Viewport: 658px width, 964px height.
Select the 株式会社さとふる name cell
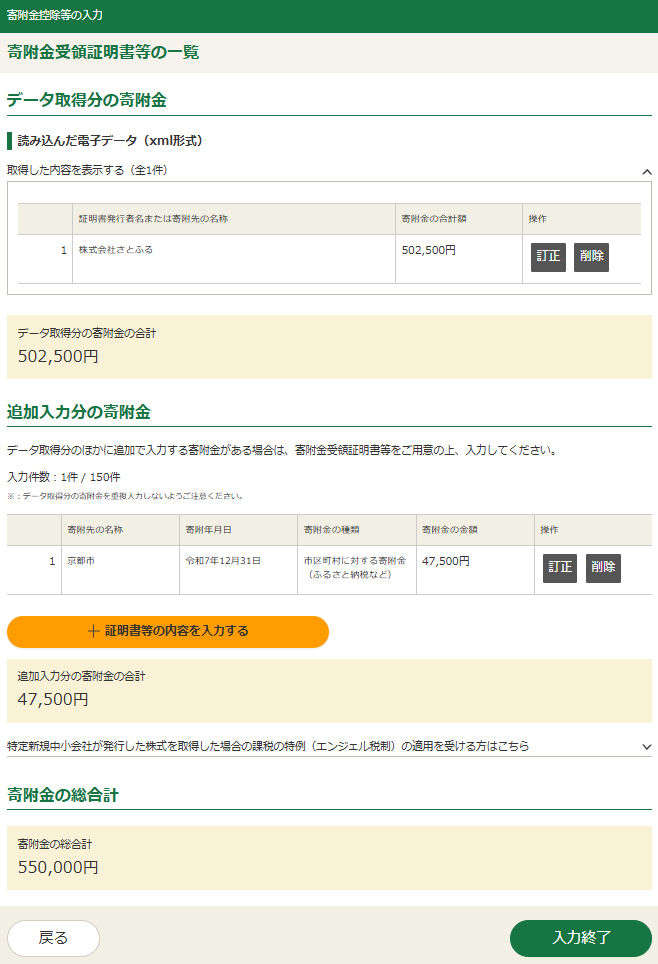(116, 250)
